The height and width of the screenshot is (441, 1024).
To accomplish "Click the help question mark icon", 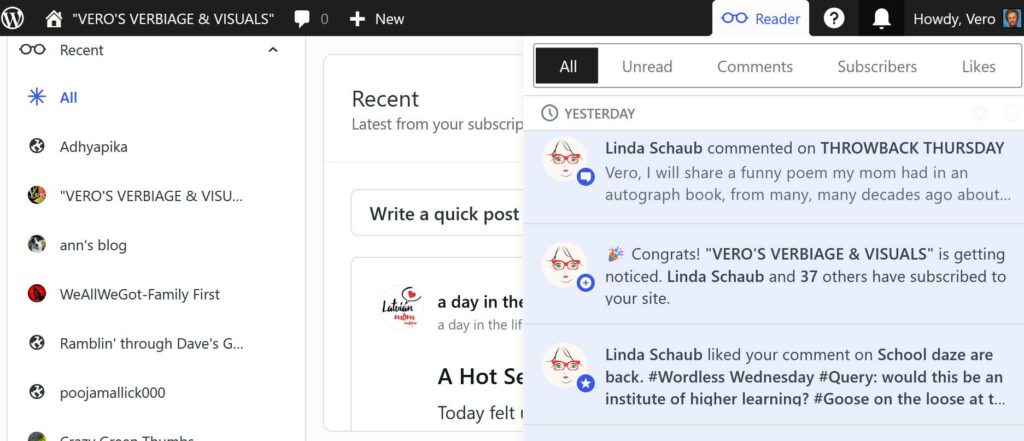I will [834, 18].
